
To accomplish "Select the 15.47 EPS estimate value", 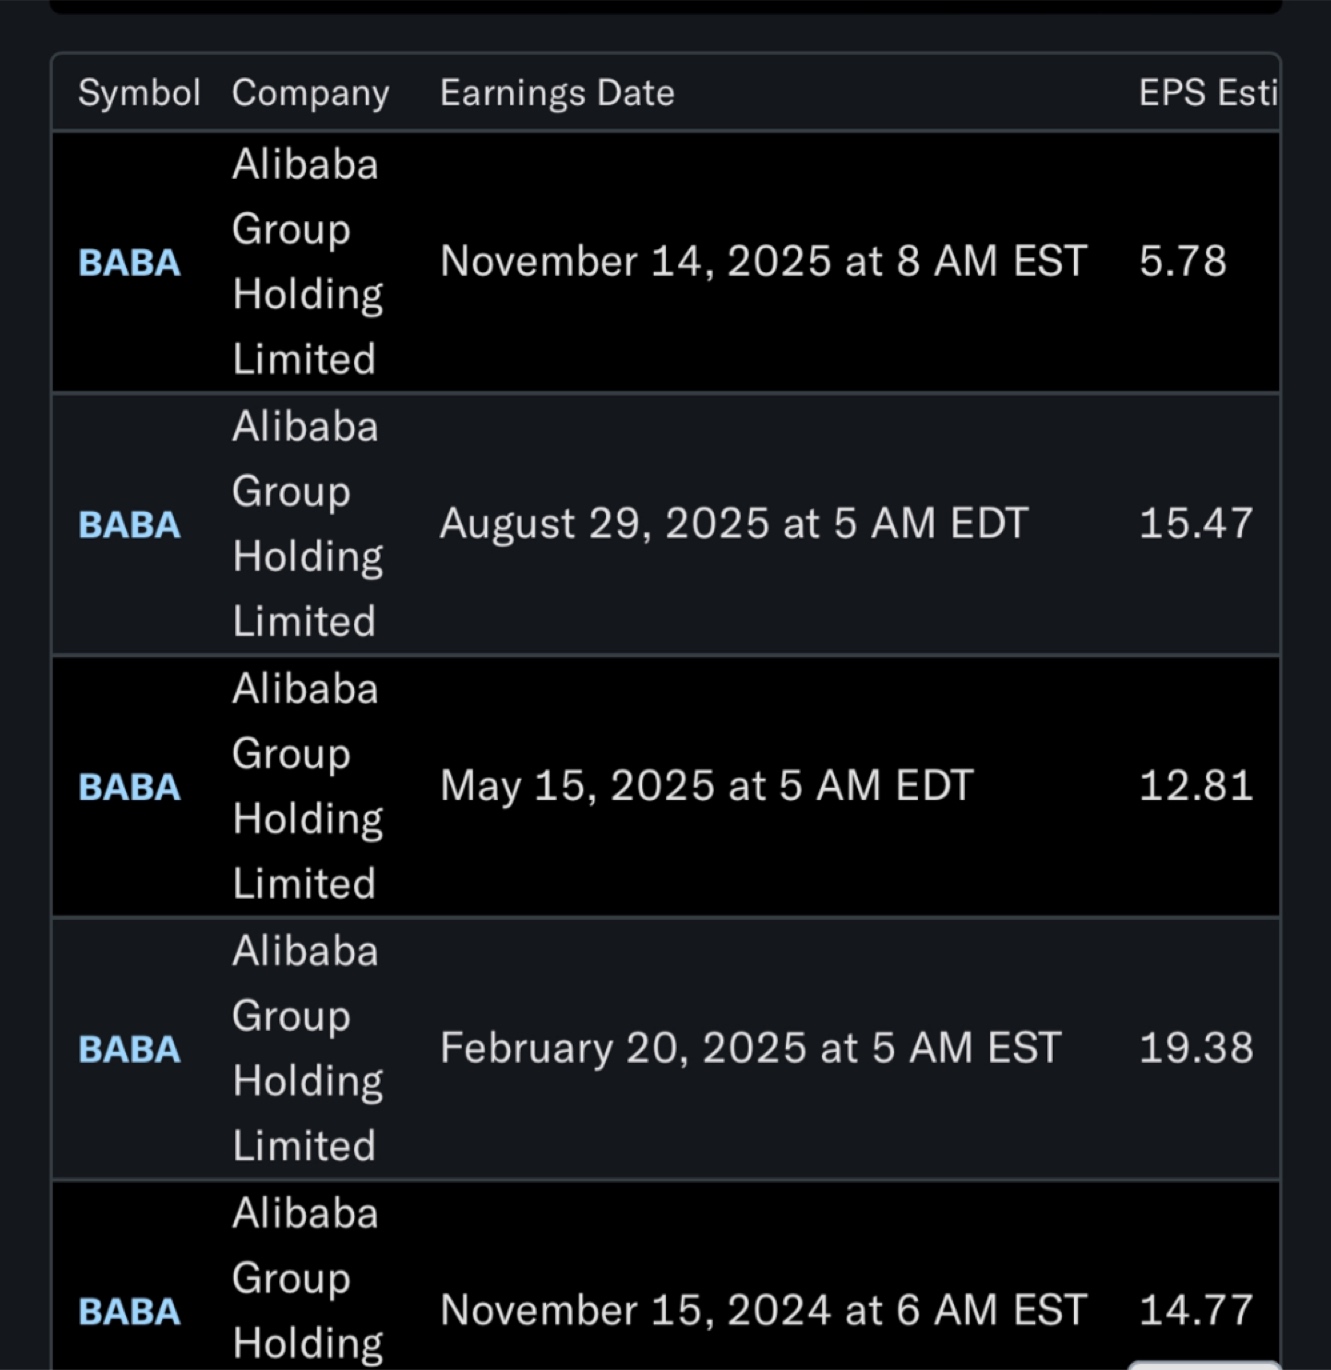I will [x=1195, y=524].
